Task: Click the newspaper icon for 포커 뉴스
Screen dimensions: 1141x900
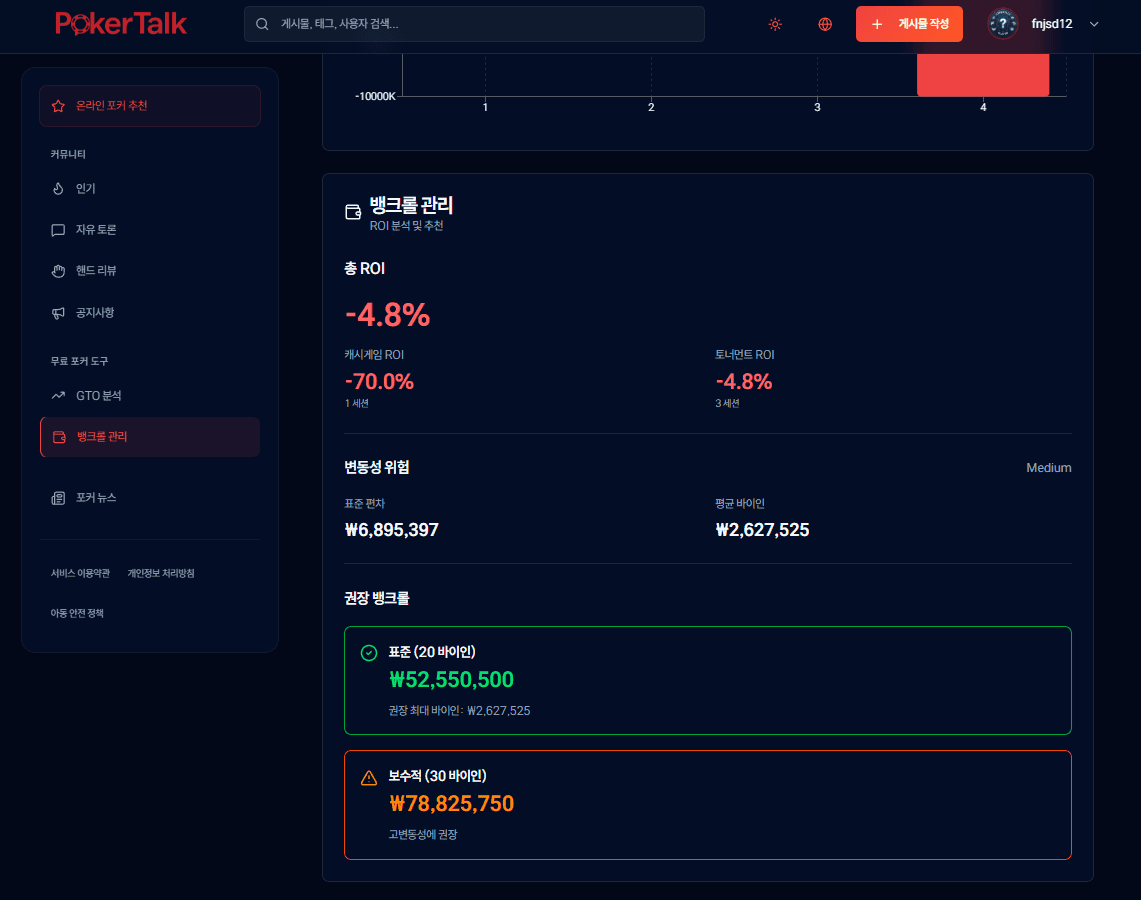Action: coord(58,498)
